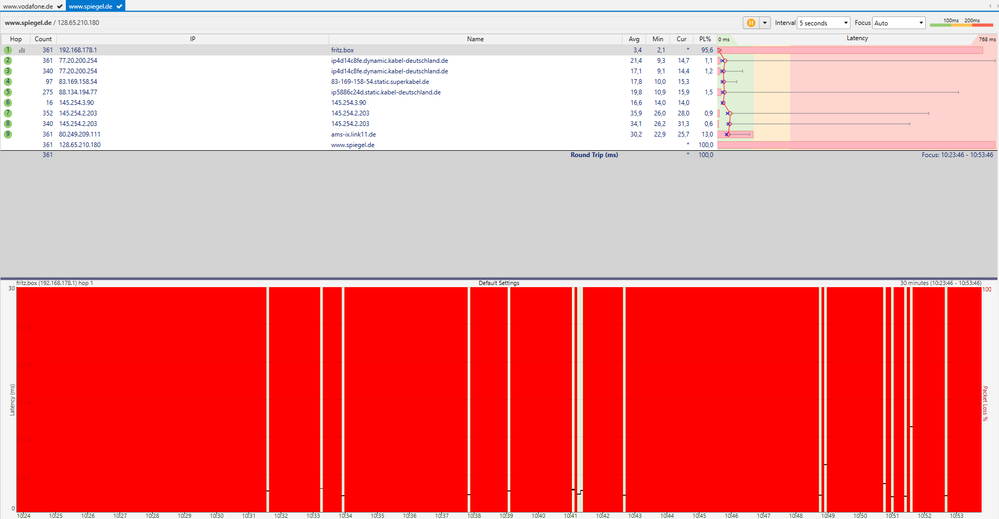Click the hop 1 green circle icon
This screenshot has height=519, width=999.
point(8,50)
